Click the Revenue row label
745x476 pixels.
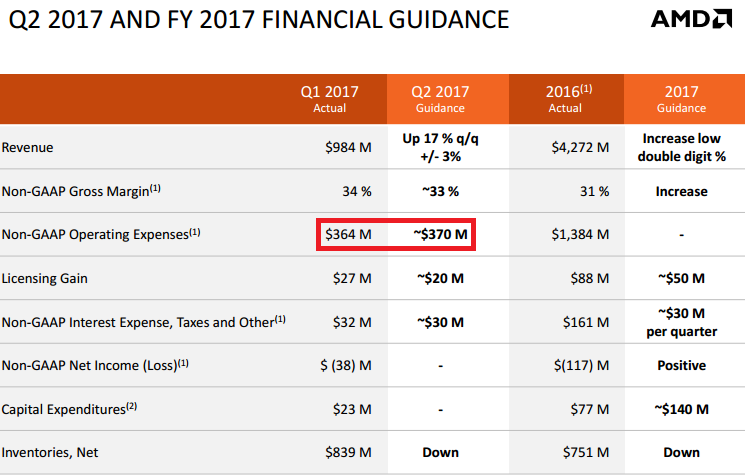(x=28, y=148)
